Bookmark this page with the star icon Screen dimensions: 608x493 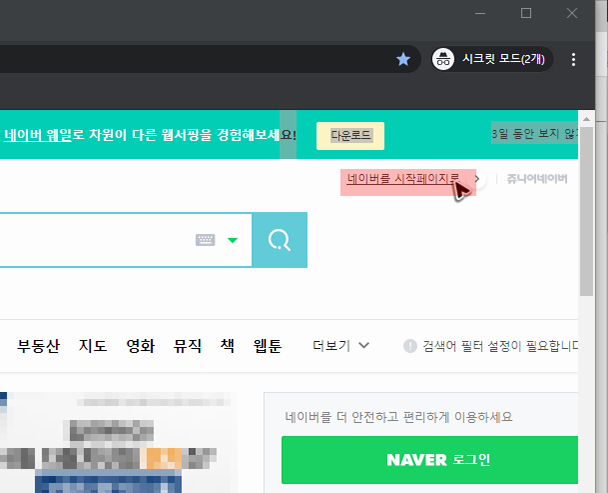point(403,59)
